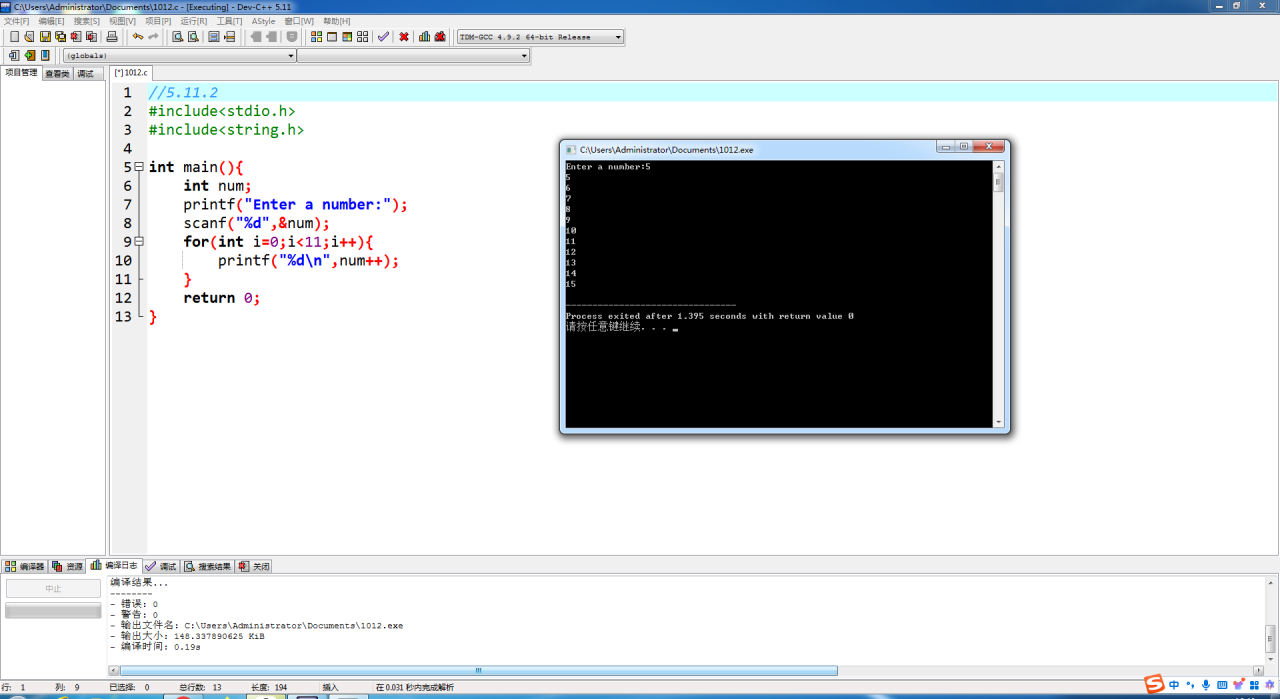Open the compiler set TDM-GCC 4.9.2 dropdown
1280x699 pixels.
[x=540, y=37]
